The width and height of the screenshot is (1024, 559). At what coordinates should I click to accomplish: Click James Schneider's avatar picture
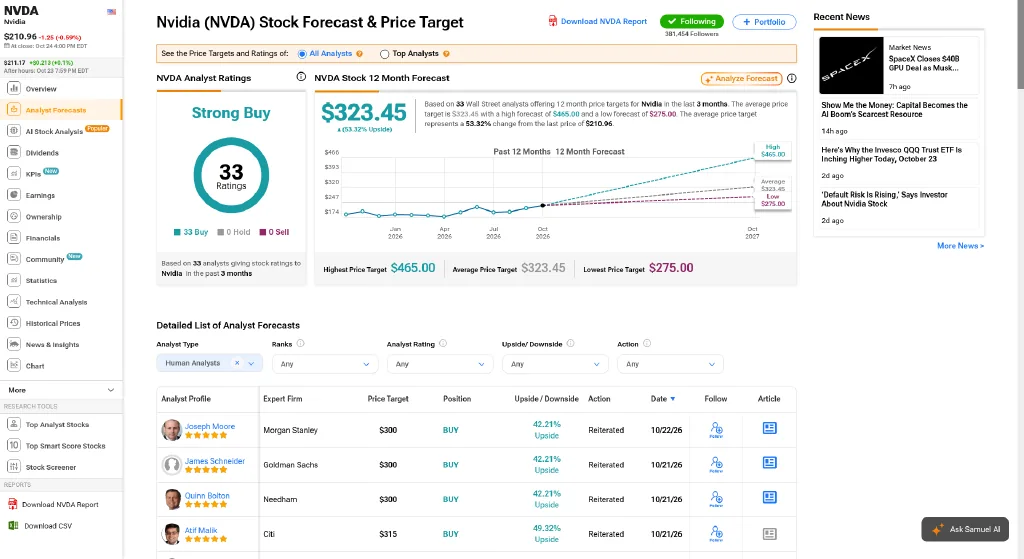point(172,464)
